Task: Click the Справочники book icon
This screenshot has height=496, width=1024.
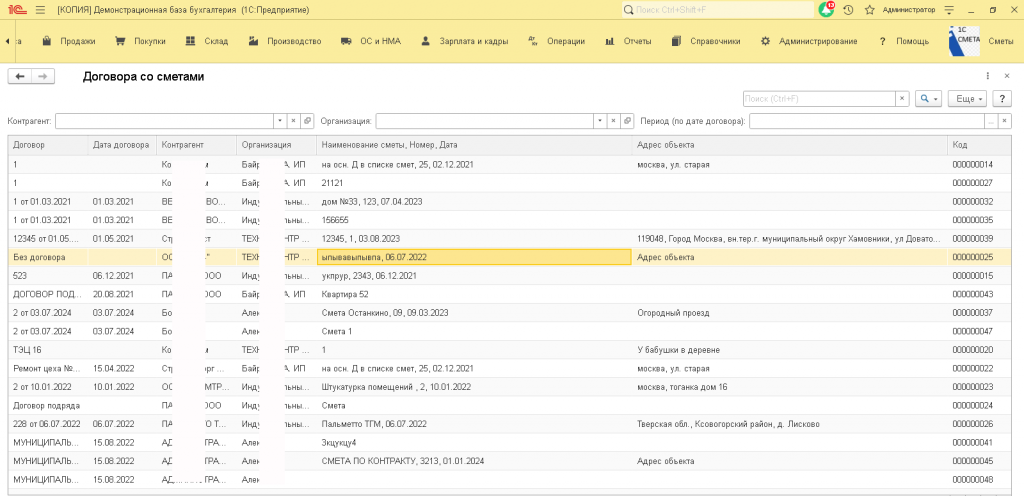Action: pos(677,40)
